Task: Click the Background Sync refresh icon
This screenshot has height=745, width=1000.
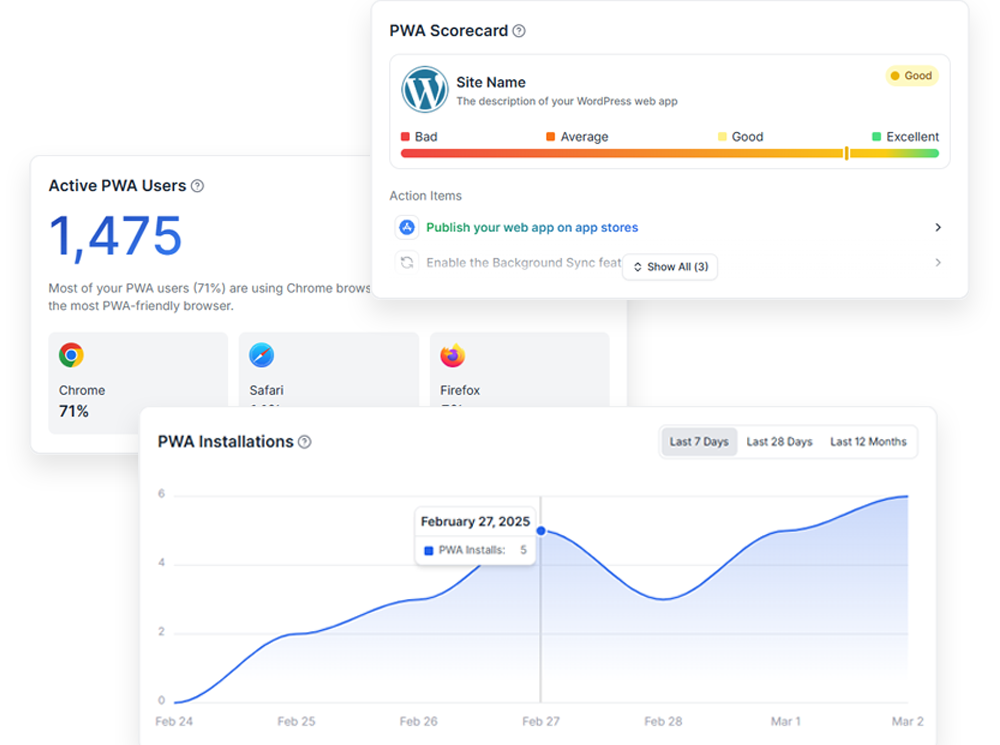Action: coord(407,262)
